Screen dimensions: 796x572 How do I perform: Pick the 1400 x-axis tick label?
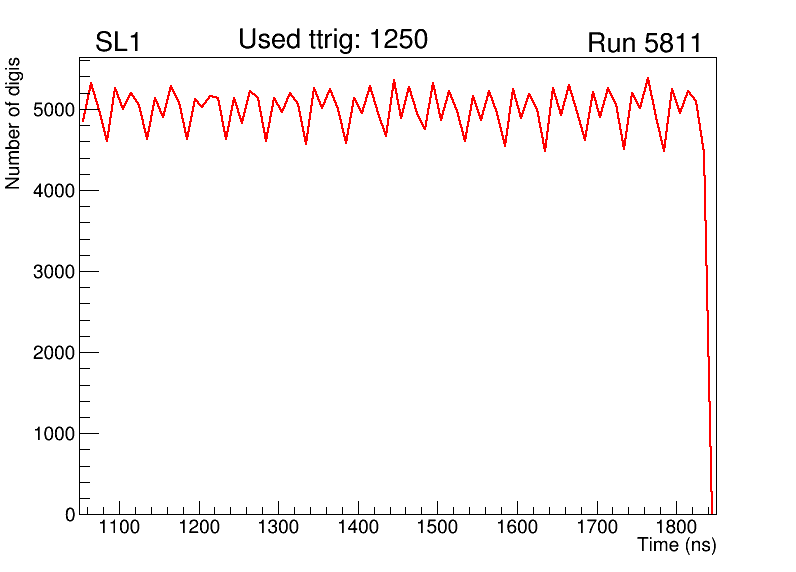click(x=358, y=528)
